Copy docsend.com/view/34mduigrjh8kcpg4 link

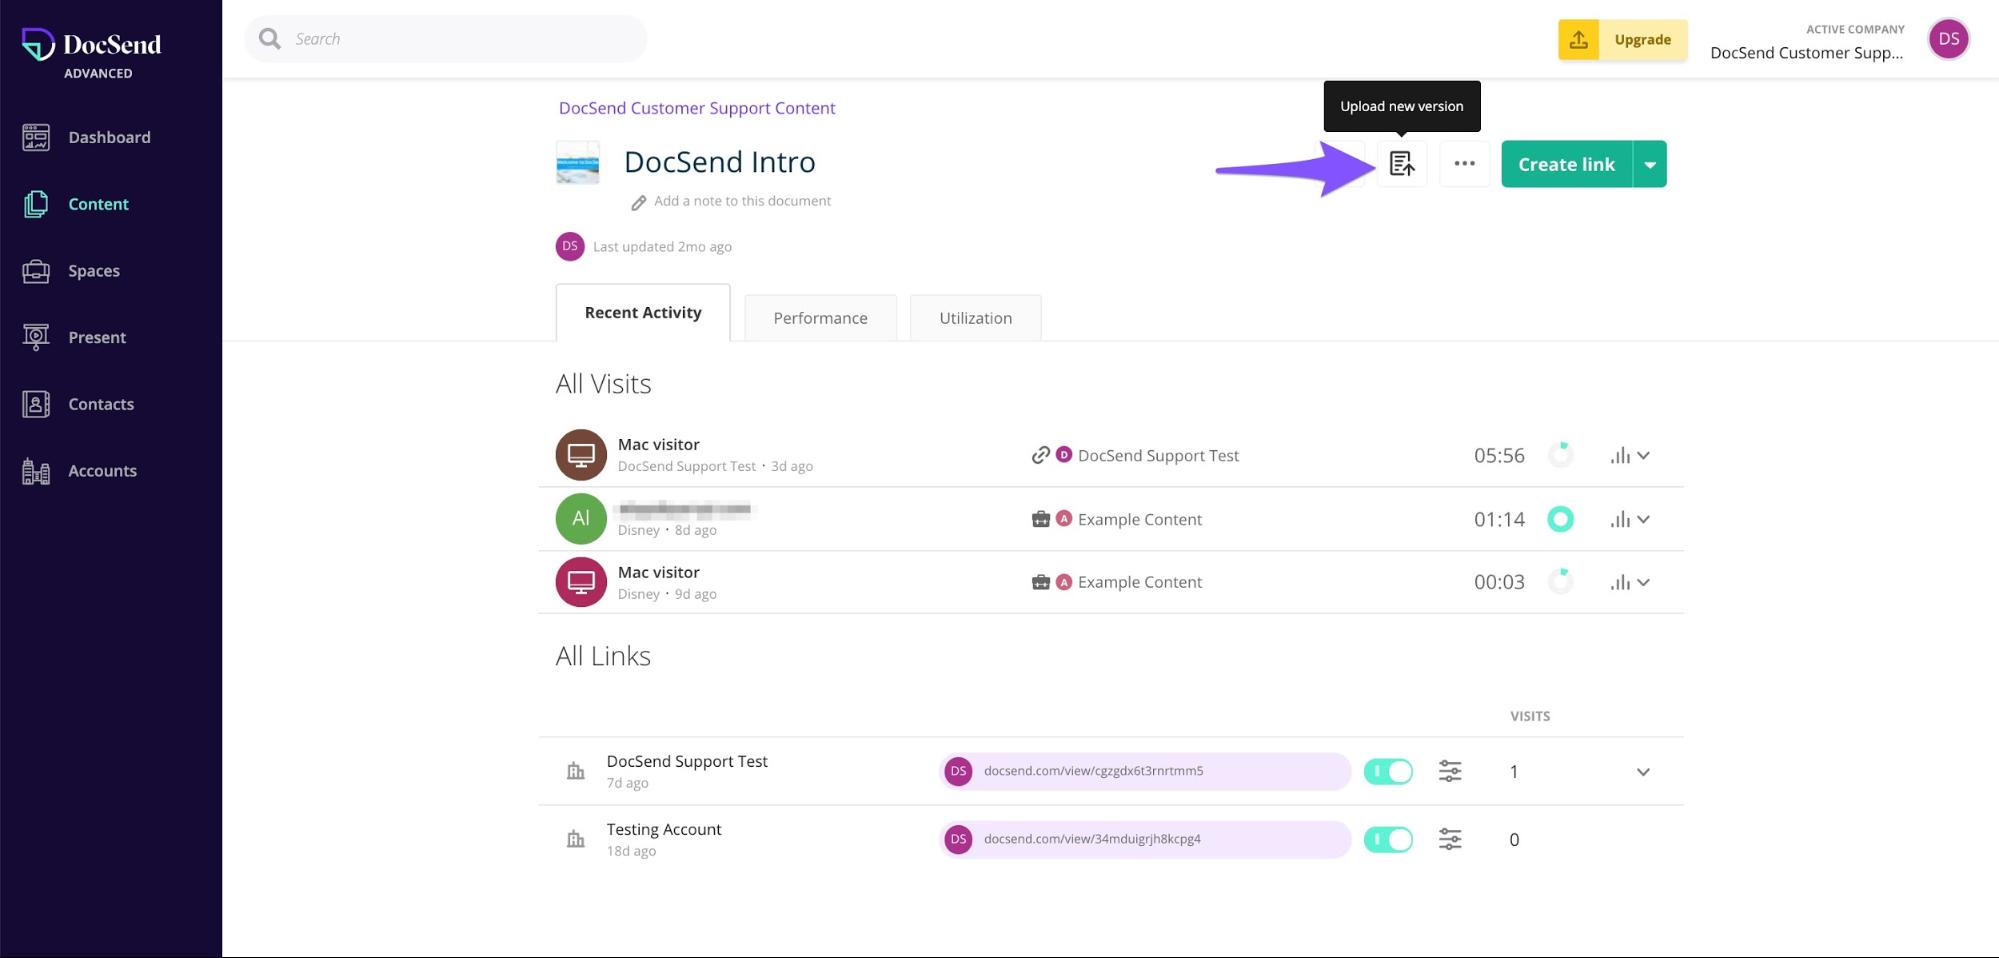[1145, 839]
